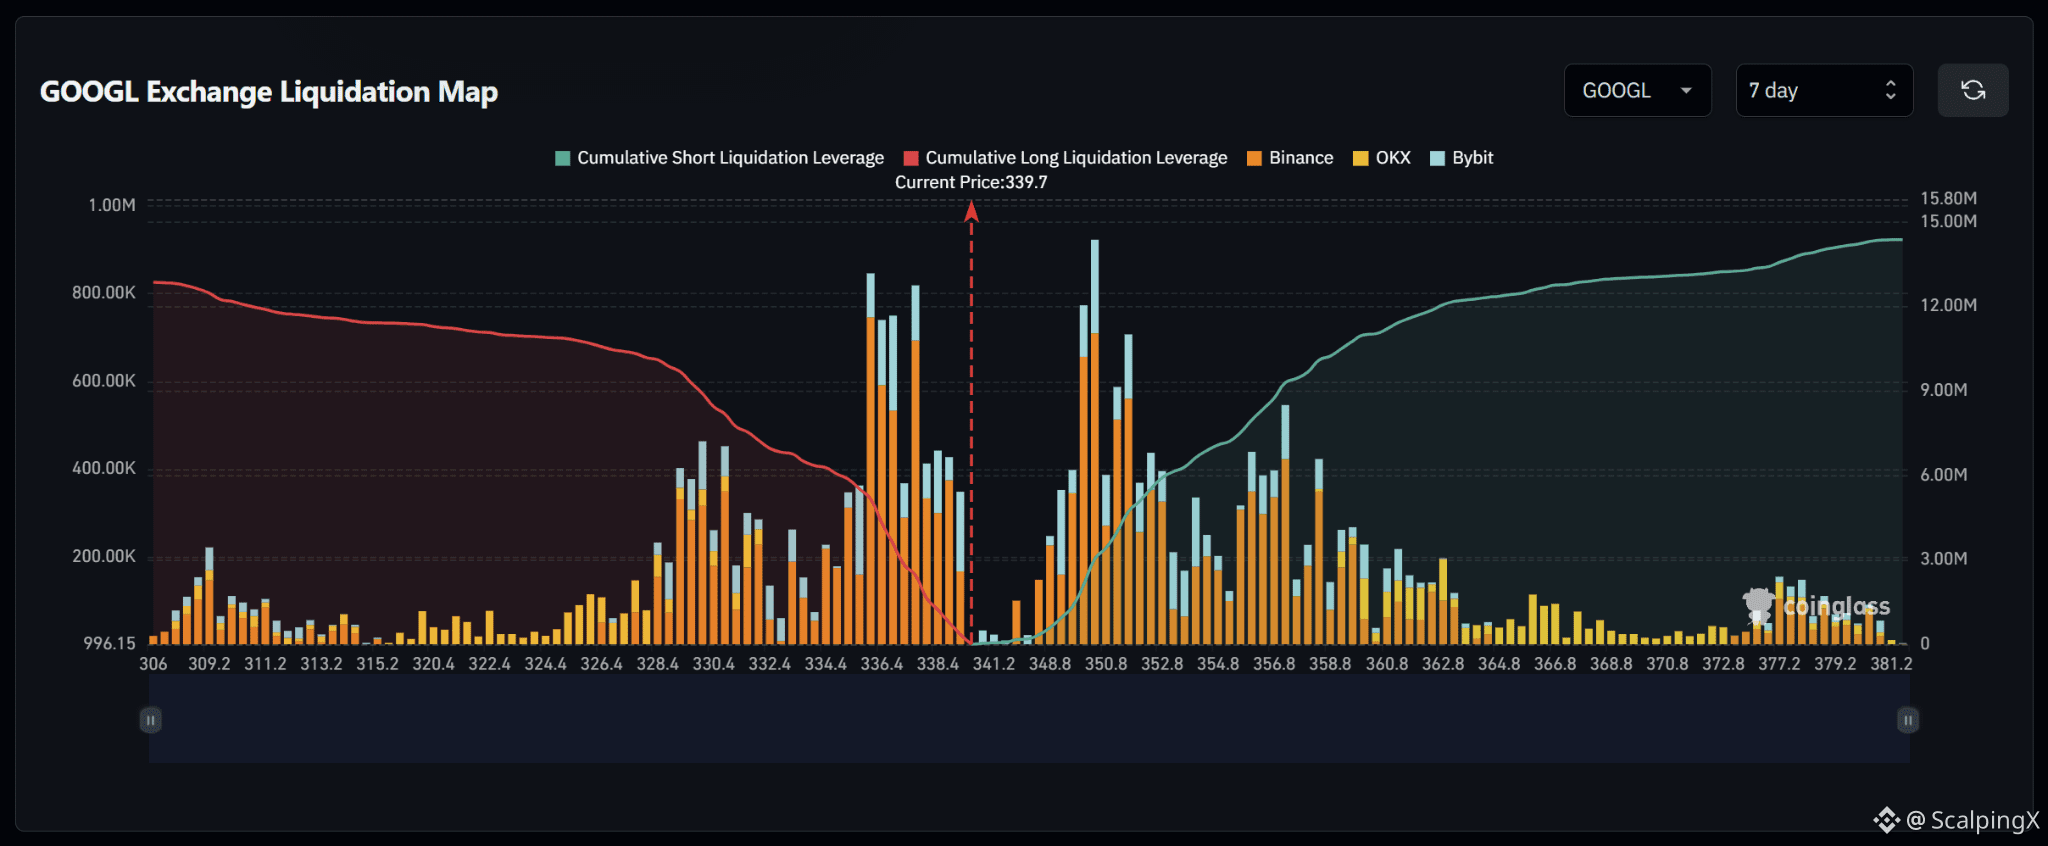
Task: Click the 6.00M right axis label
Action: coord(1944,475)
